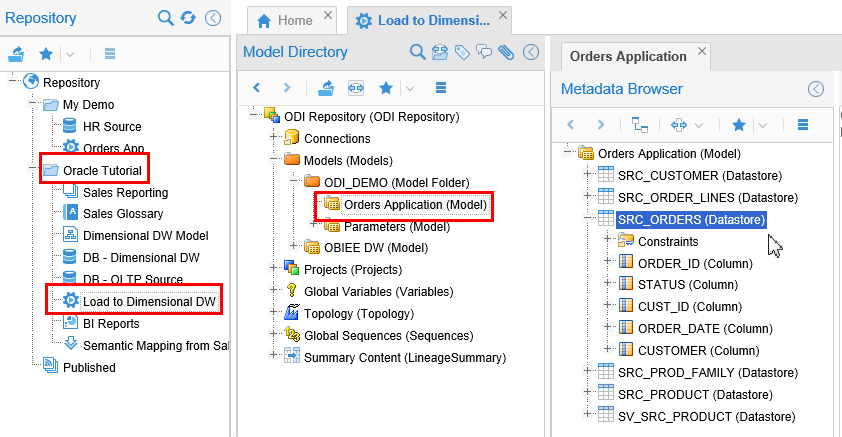The height and width of the screenshot is (437, 842).
Task: Select DB - Dimensional DW item
Action: [141, 258]
